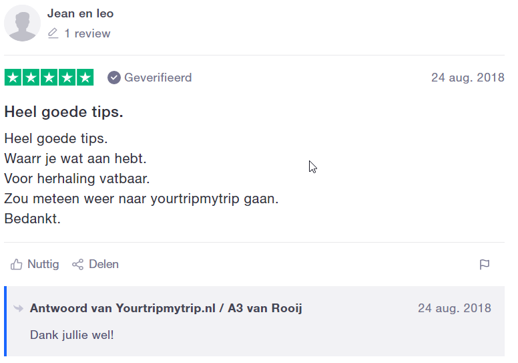Click the first green rating star

pos(13,77)
